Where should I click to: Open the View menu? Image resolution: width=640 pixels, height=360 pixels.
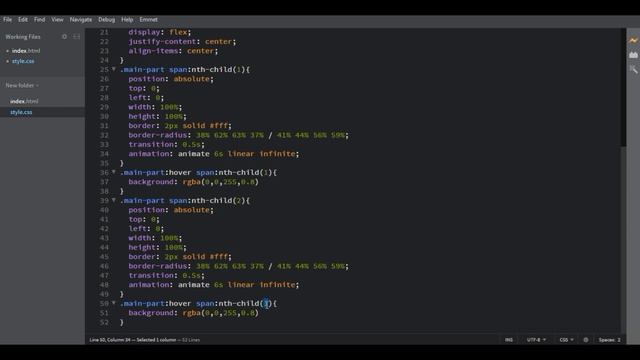[57, 20]
